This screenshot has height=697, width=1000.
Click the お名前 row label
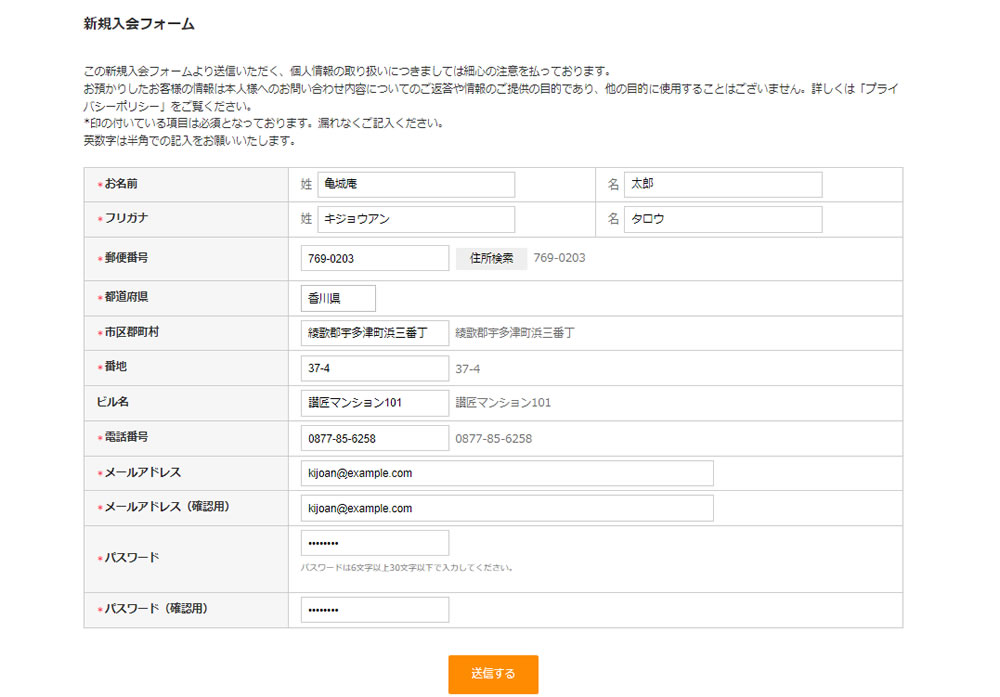[121, 184]
